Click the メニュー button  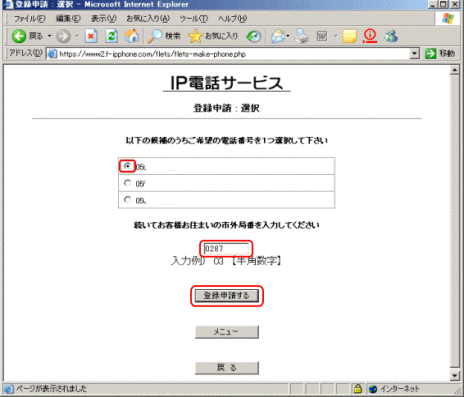click(227, 332)
